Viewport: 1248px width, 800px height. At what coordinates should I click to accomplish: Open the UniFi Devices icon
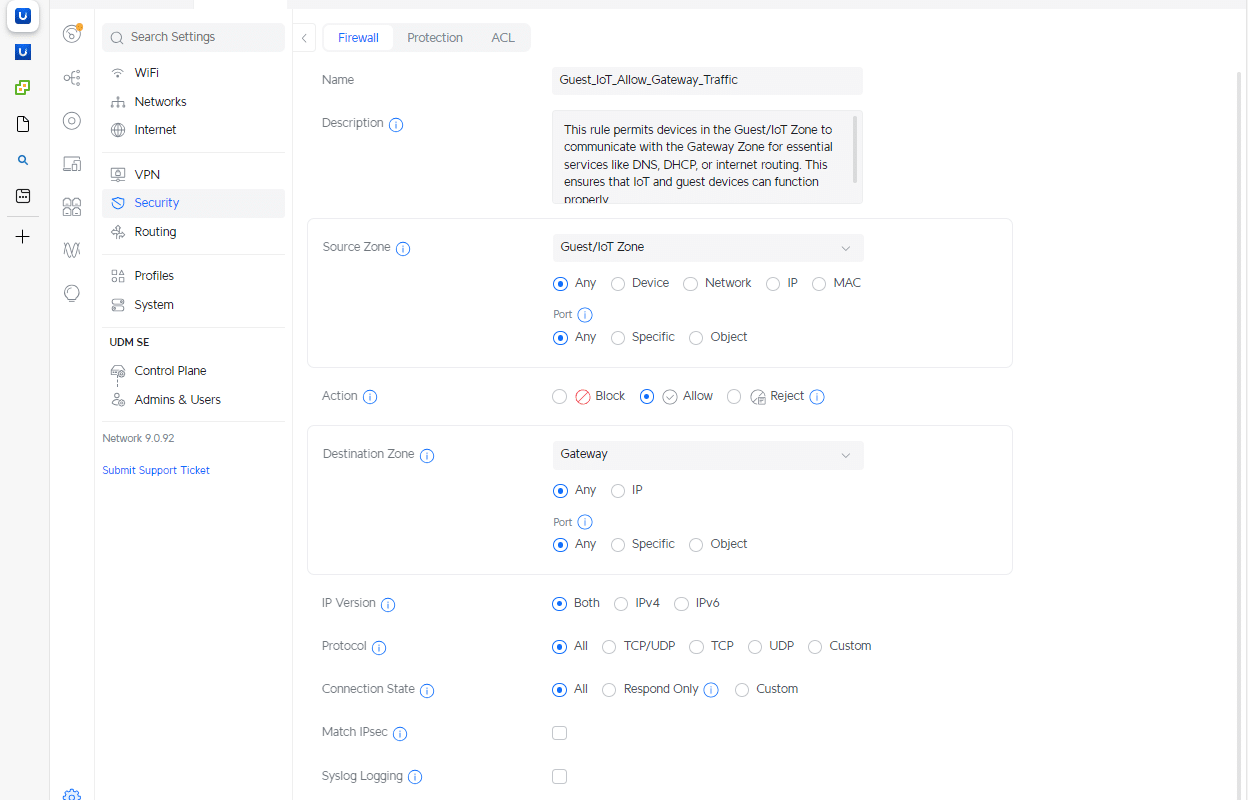(x=72, y=121)
